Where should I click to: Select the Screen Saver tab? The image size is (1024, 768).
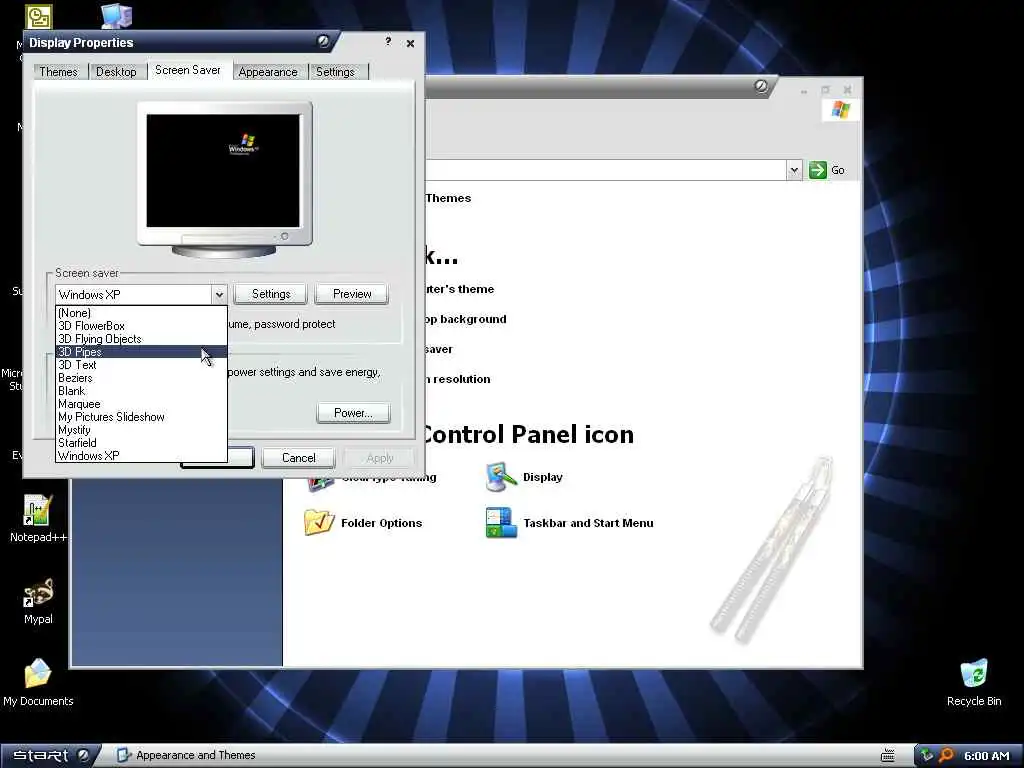coord(187,70)
